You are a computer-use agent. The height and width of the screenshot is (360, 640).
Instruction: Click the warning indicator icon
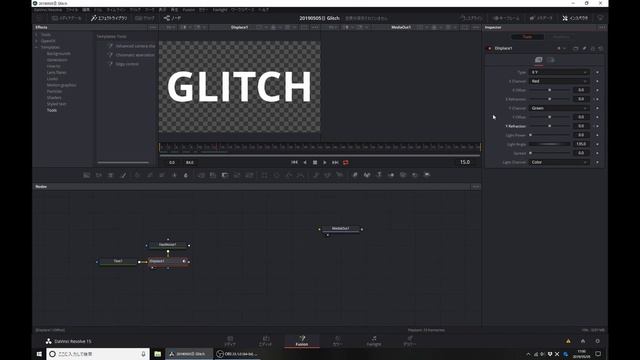click(568, 341)
